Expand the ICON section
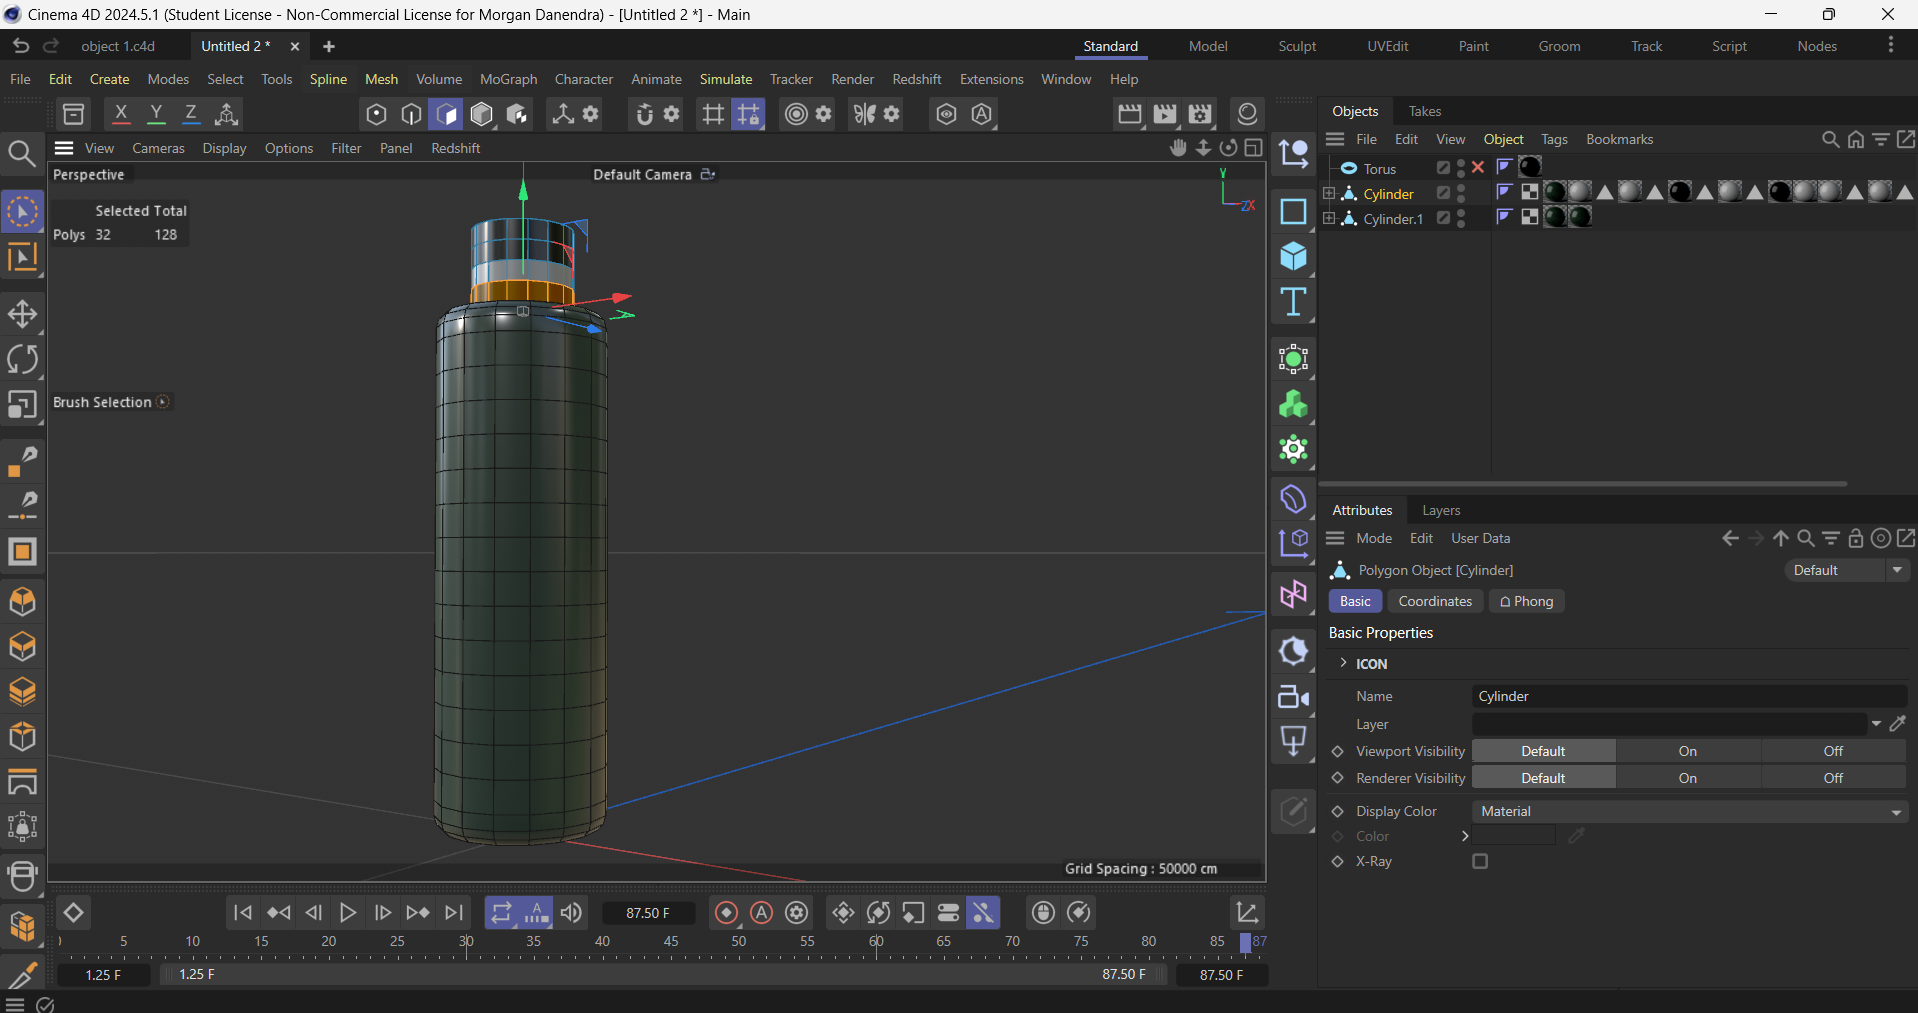Image resolution: width=1918 pixels, height=1013 pixels. [1344, 663]
